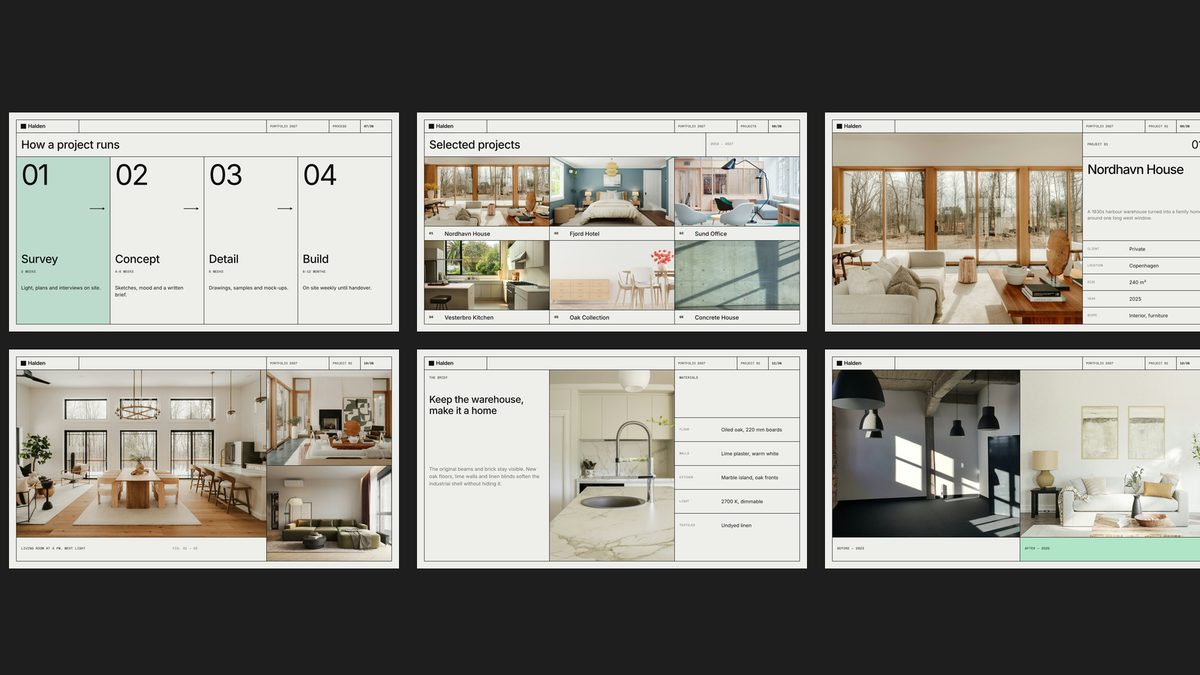The height and width of the screenshot is (675, 1200).
Task: Click Halden logo on before/after slide
Action: (849, 363)
